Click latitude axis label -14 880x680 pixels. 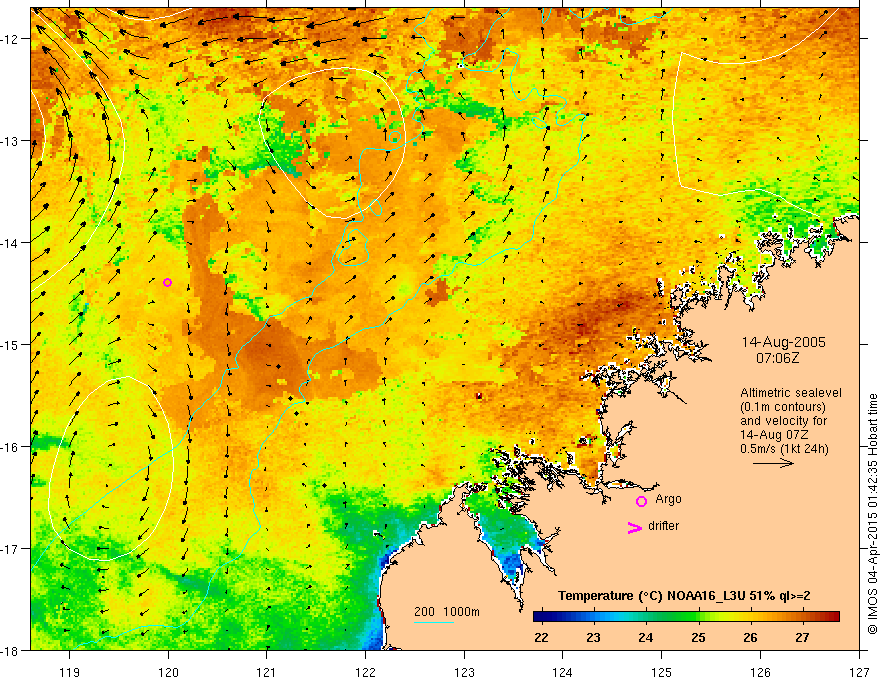11,242
